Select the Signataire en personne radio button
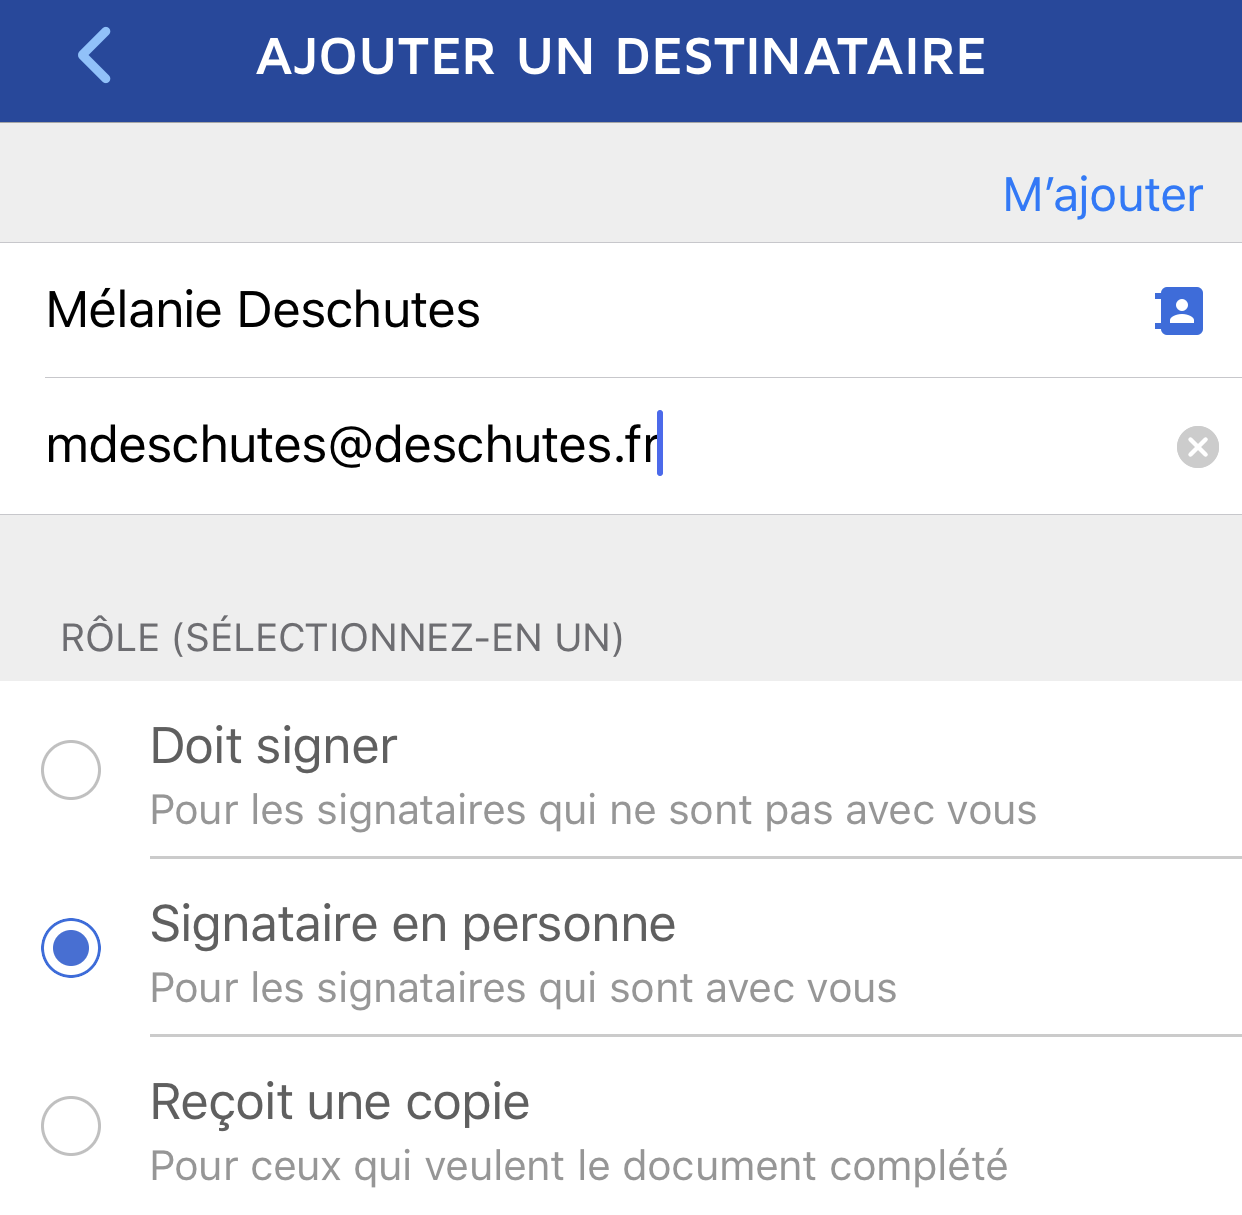Image resolution: width=1242 pixels, height=1215 pixels. point(71,948)
